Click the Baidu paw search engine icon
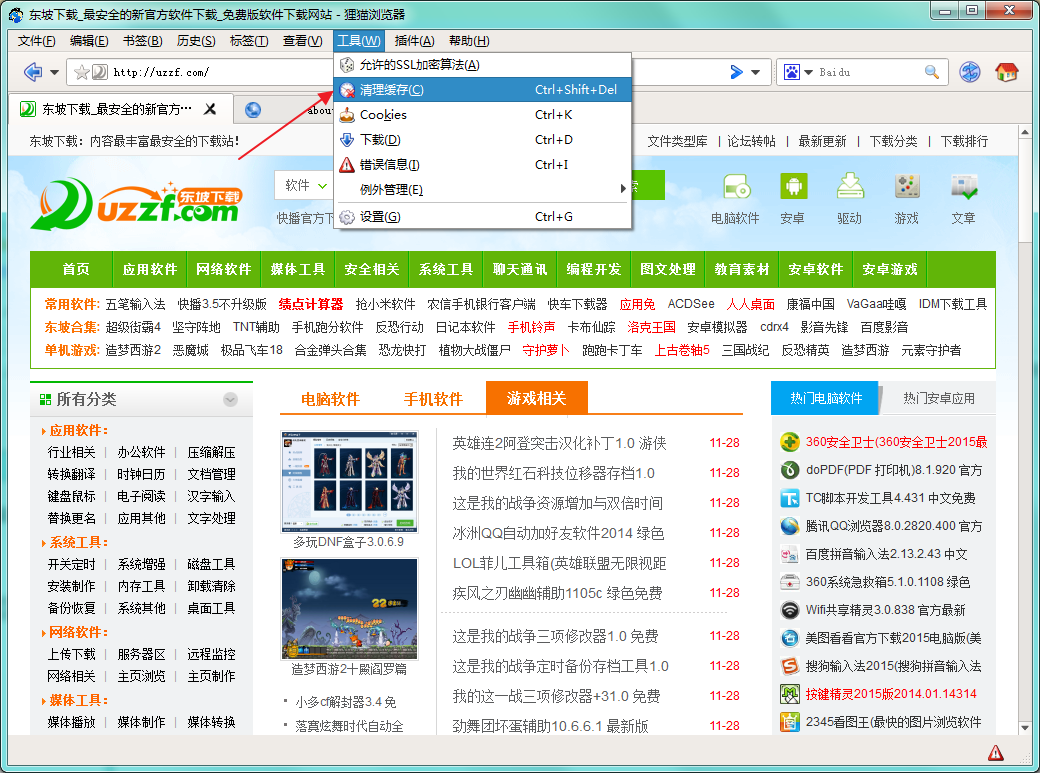 pyautogui.click(x=792, y=72)
